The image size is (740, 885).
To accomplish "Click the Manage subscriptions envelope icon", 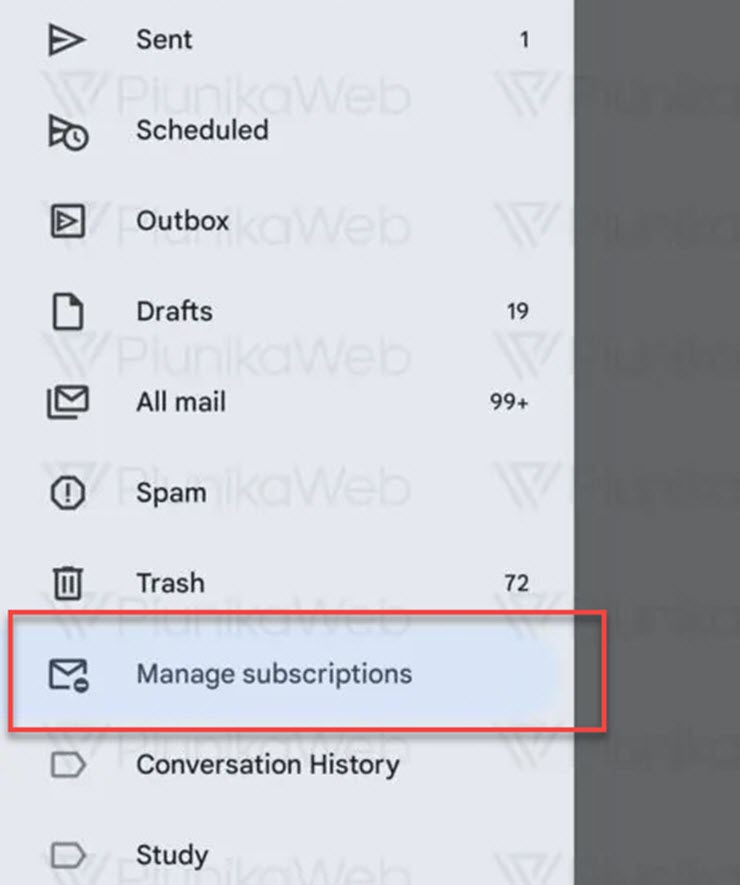I will coord(68,675).
